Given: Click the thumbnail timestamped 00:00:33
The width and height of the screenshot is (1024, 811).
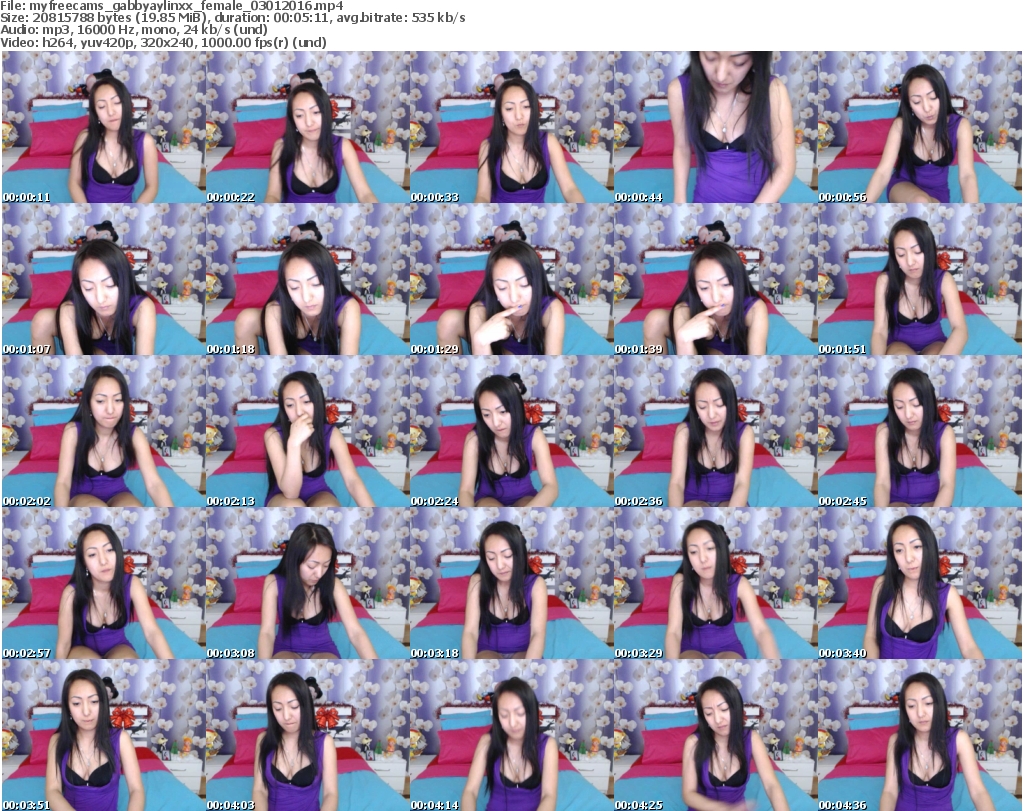Looking at the screenshot, I should pos(511,127).
